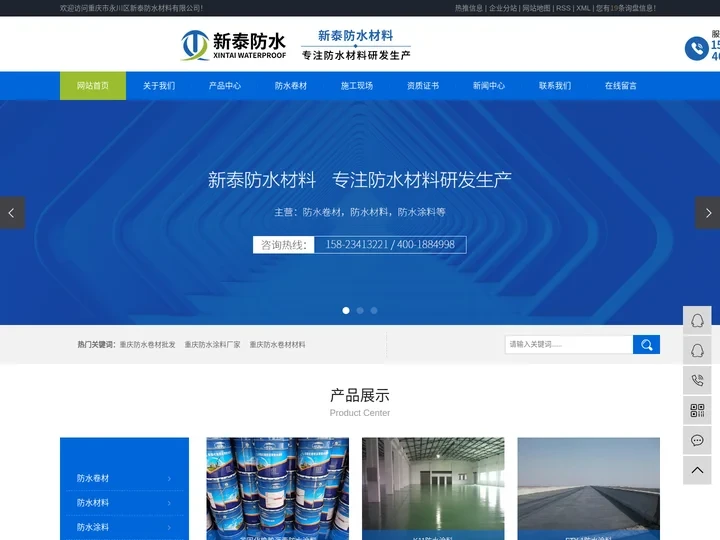This screenshot has height=540, width=720.
Task: Open 资质证书 nav item
Action: coord(423,86)
